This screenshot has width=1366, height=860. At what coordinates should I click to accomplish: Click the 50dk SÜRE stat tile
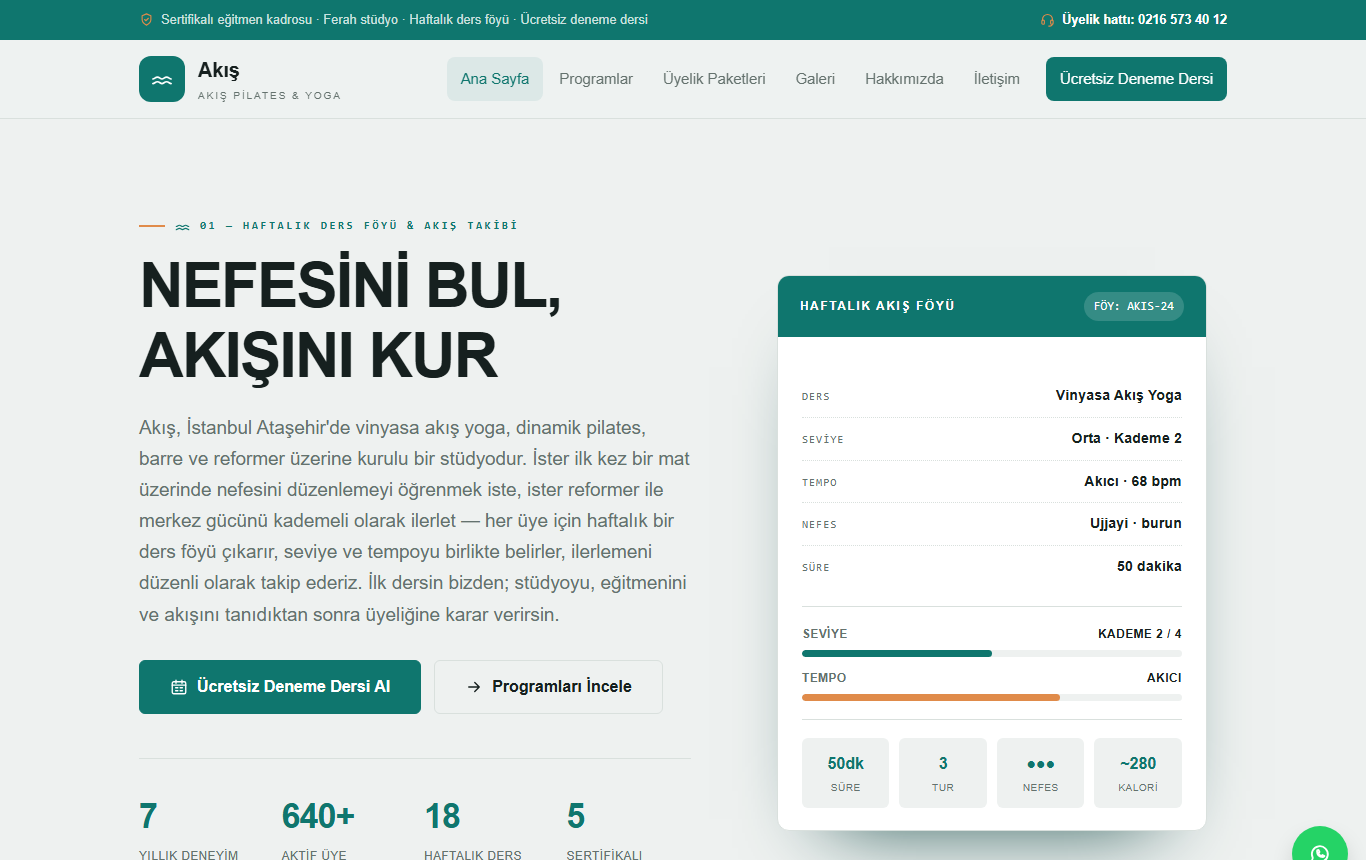click(x=845, y=773)
